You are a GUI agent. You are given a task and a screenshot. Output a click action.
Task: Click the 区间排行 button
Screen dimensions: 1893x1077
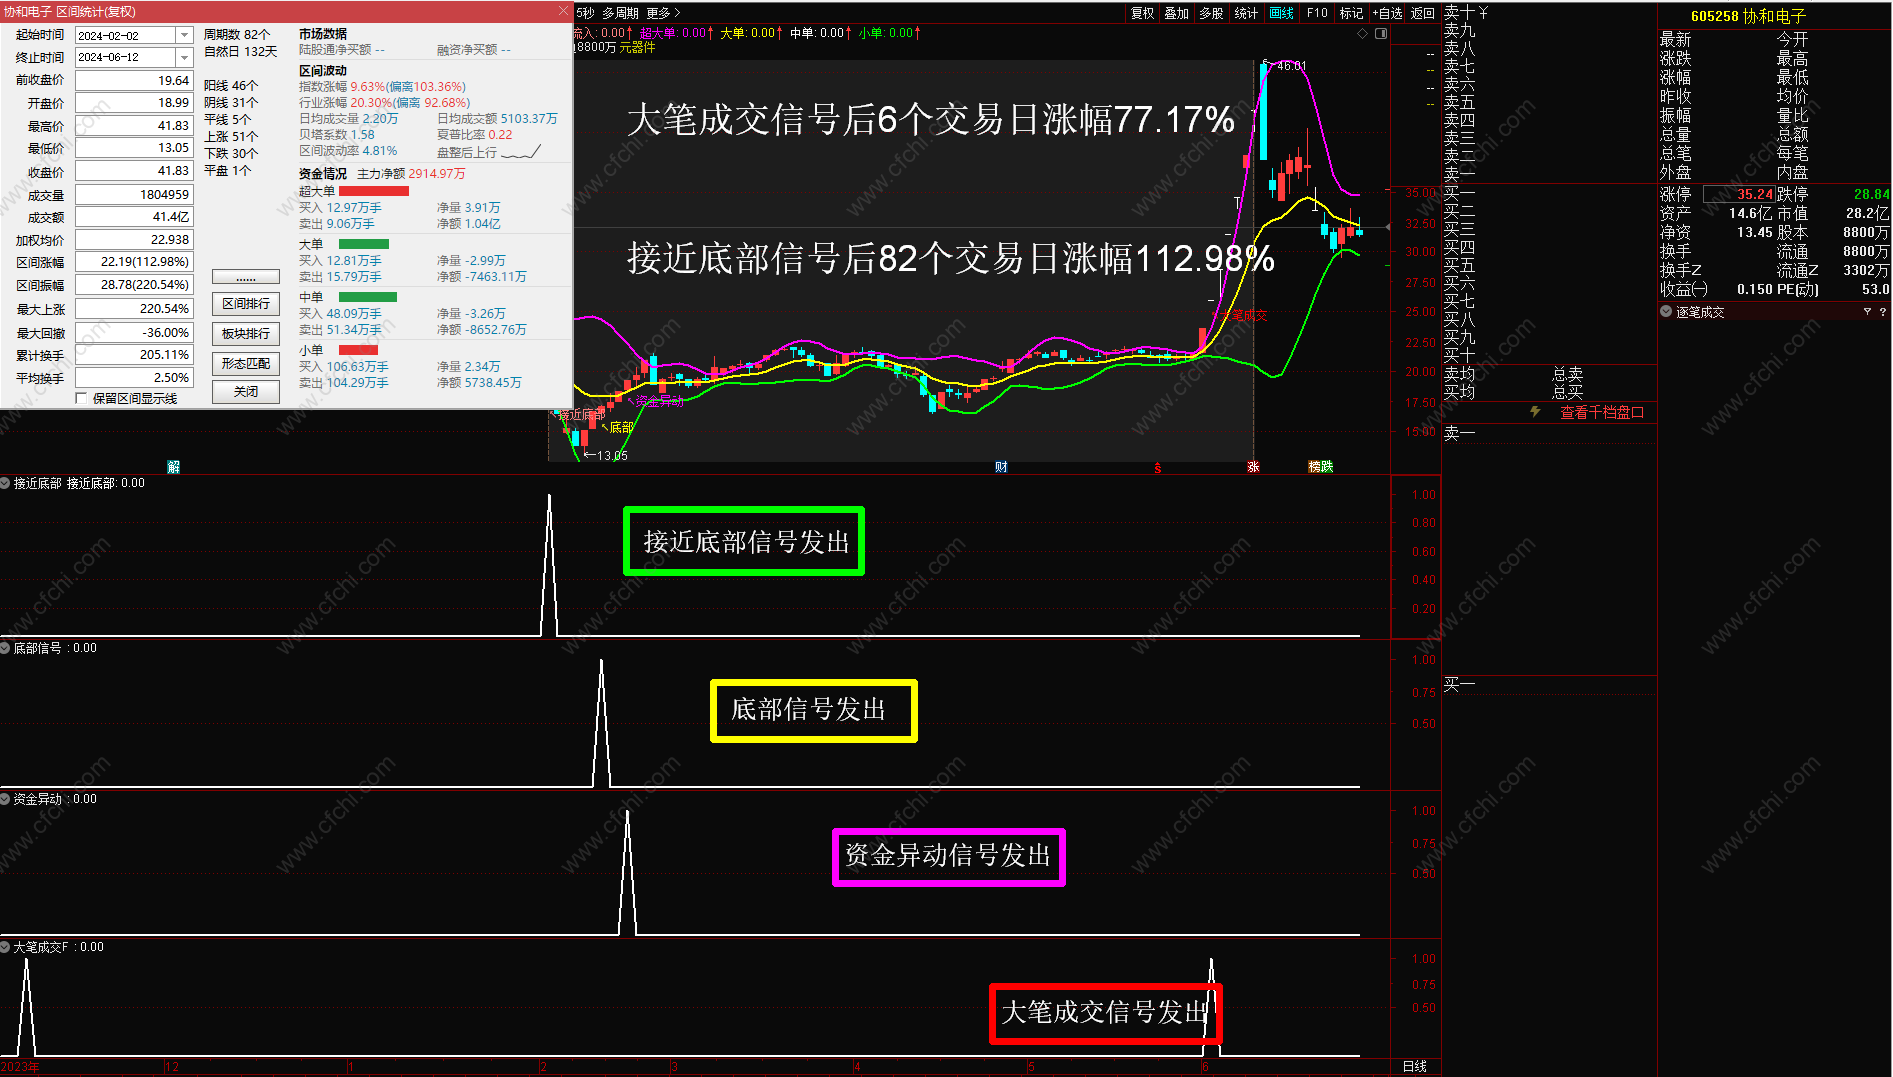click(246, 303)
